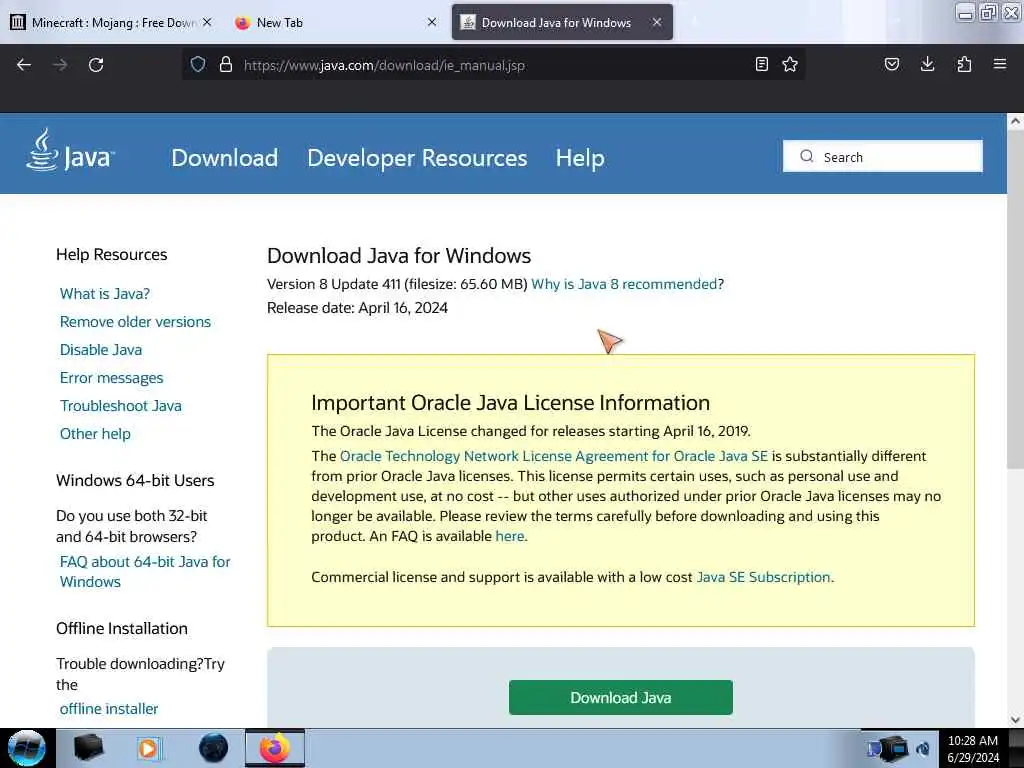The height and width of the screenshot is (768, 1024).
Task: Click the Firefox icon in taskbar
Action: coord(275,748)
